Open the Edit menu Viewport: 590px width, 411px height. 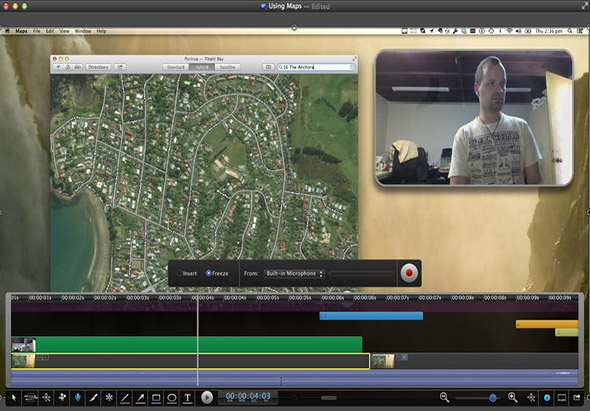tap(50, 31)
